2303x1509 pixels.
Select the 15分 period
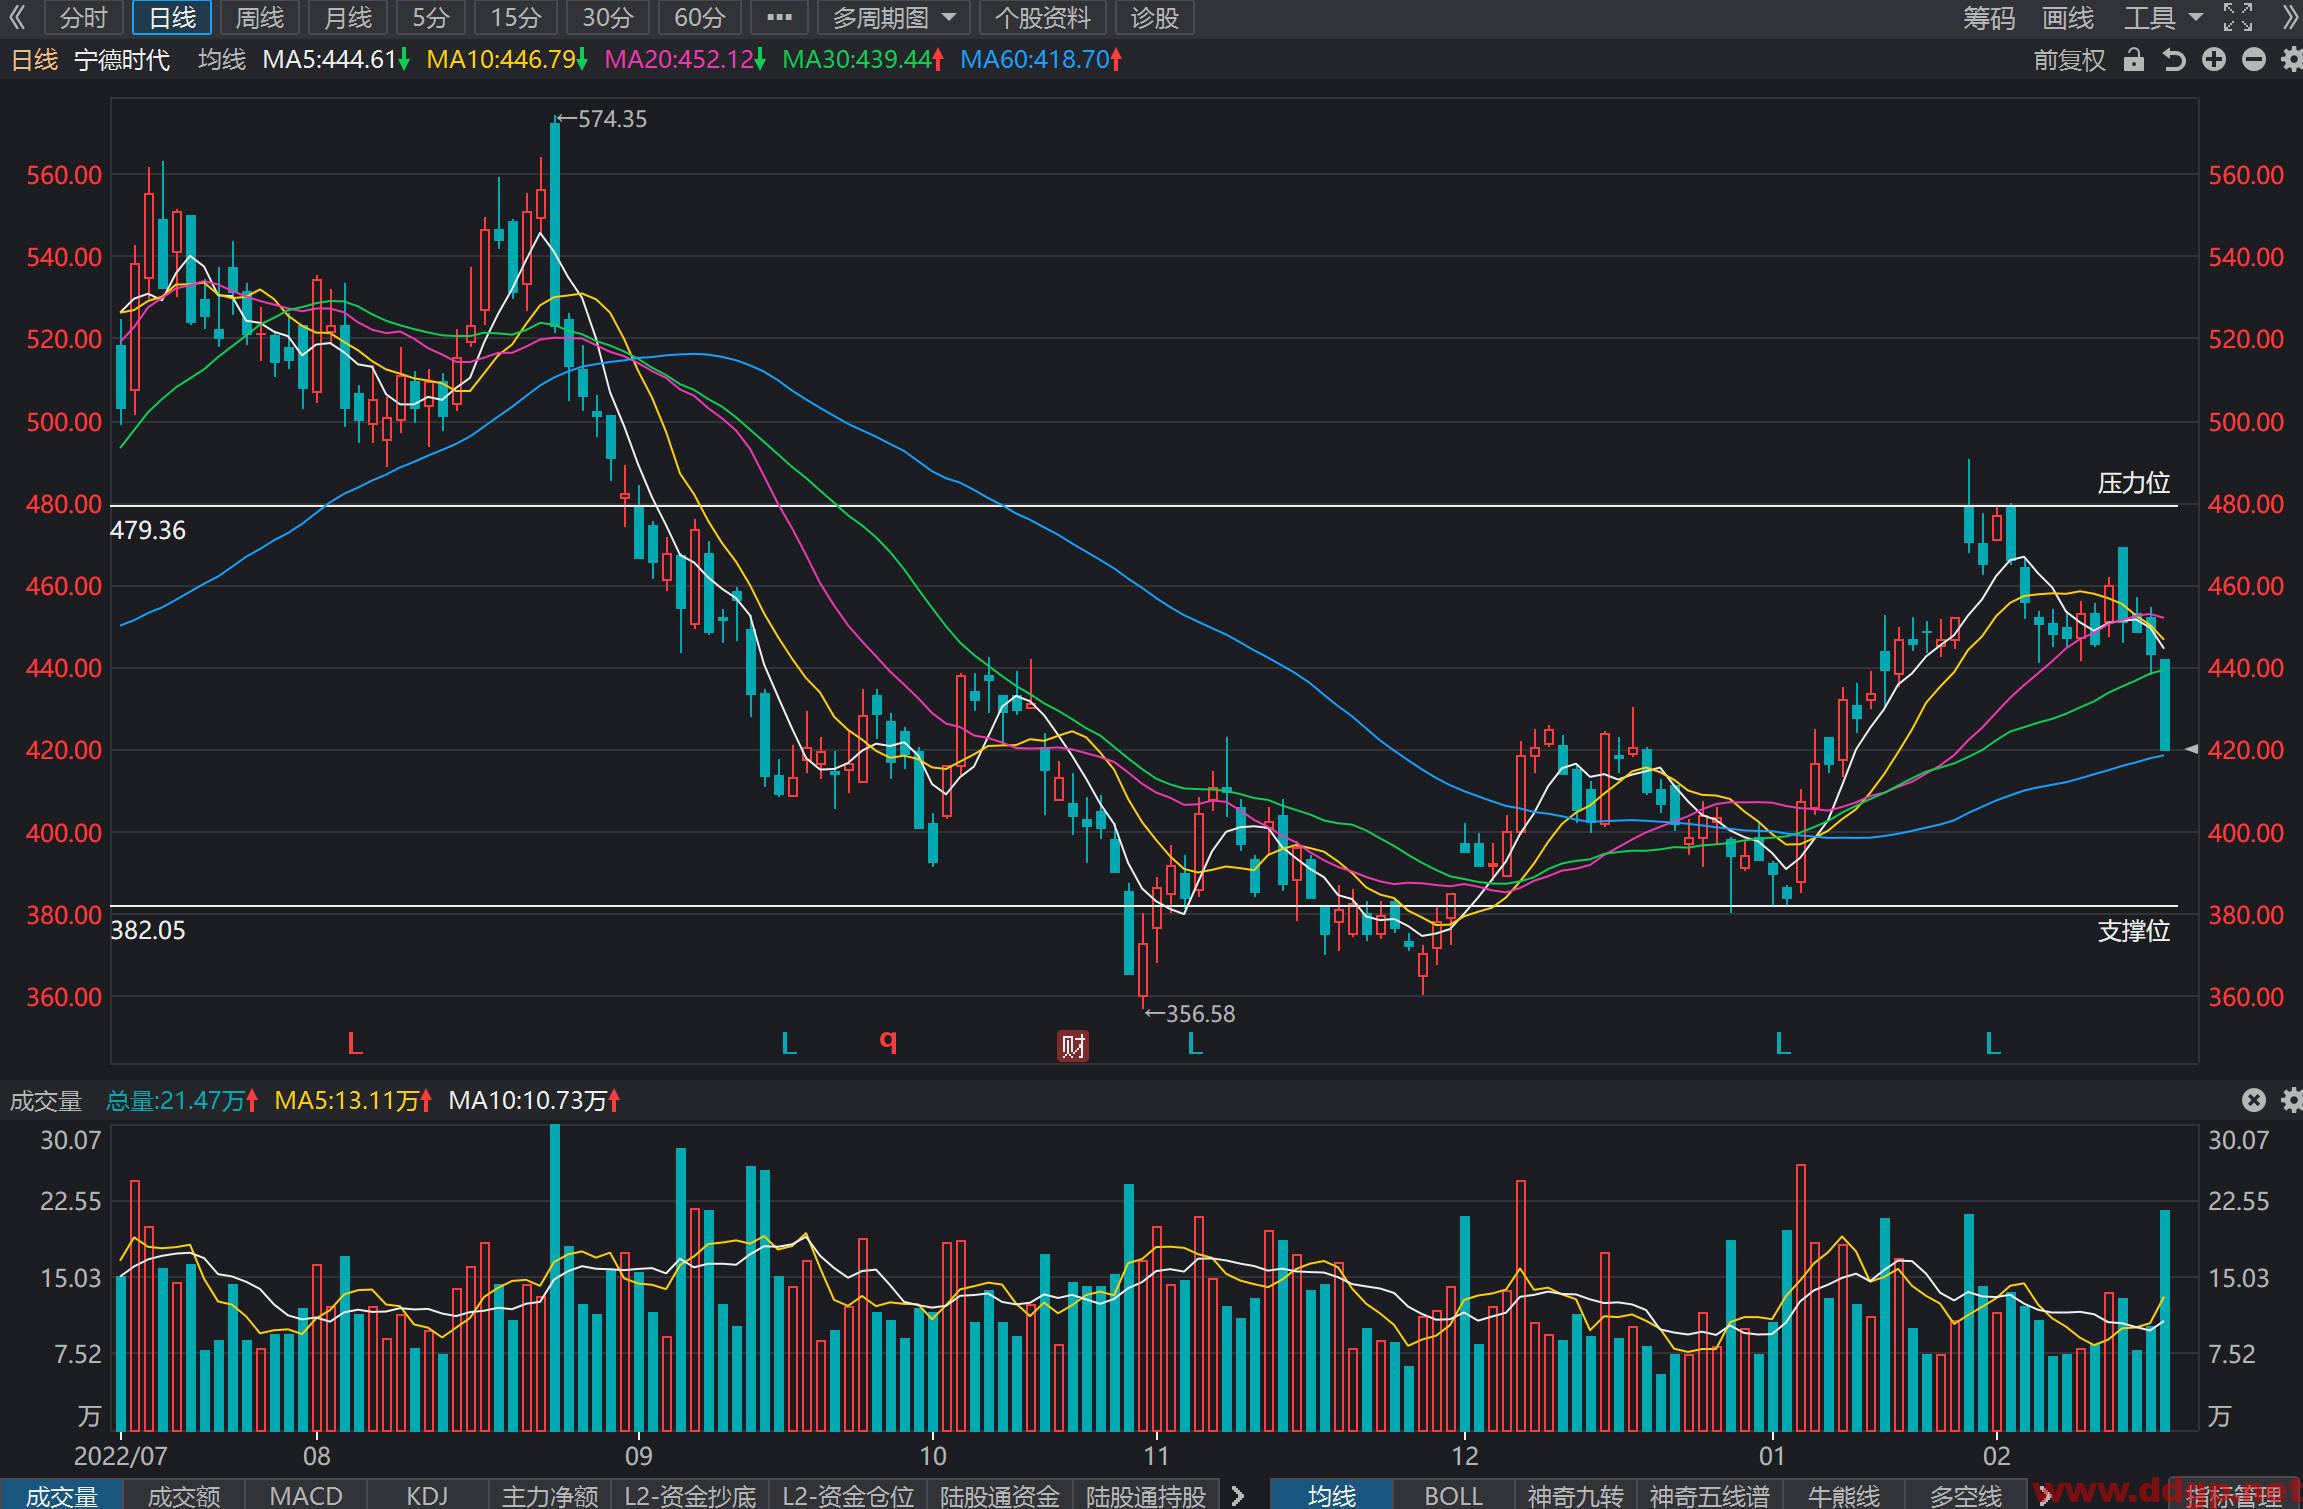point(516,18)
